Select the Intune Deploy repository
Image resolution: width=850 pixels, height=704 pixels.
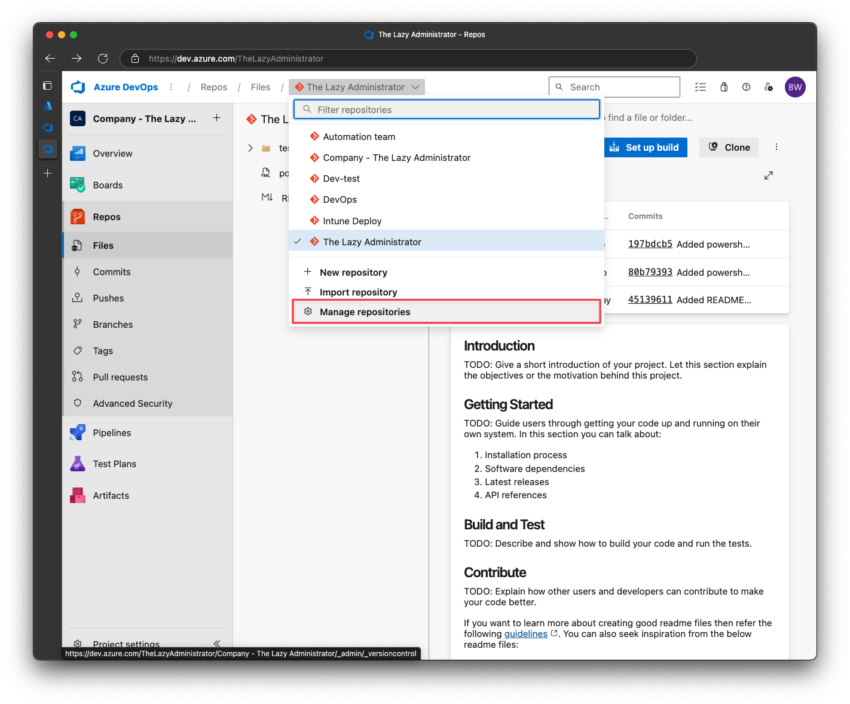coord(447,221)
